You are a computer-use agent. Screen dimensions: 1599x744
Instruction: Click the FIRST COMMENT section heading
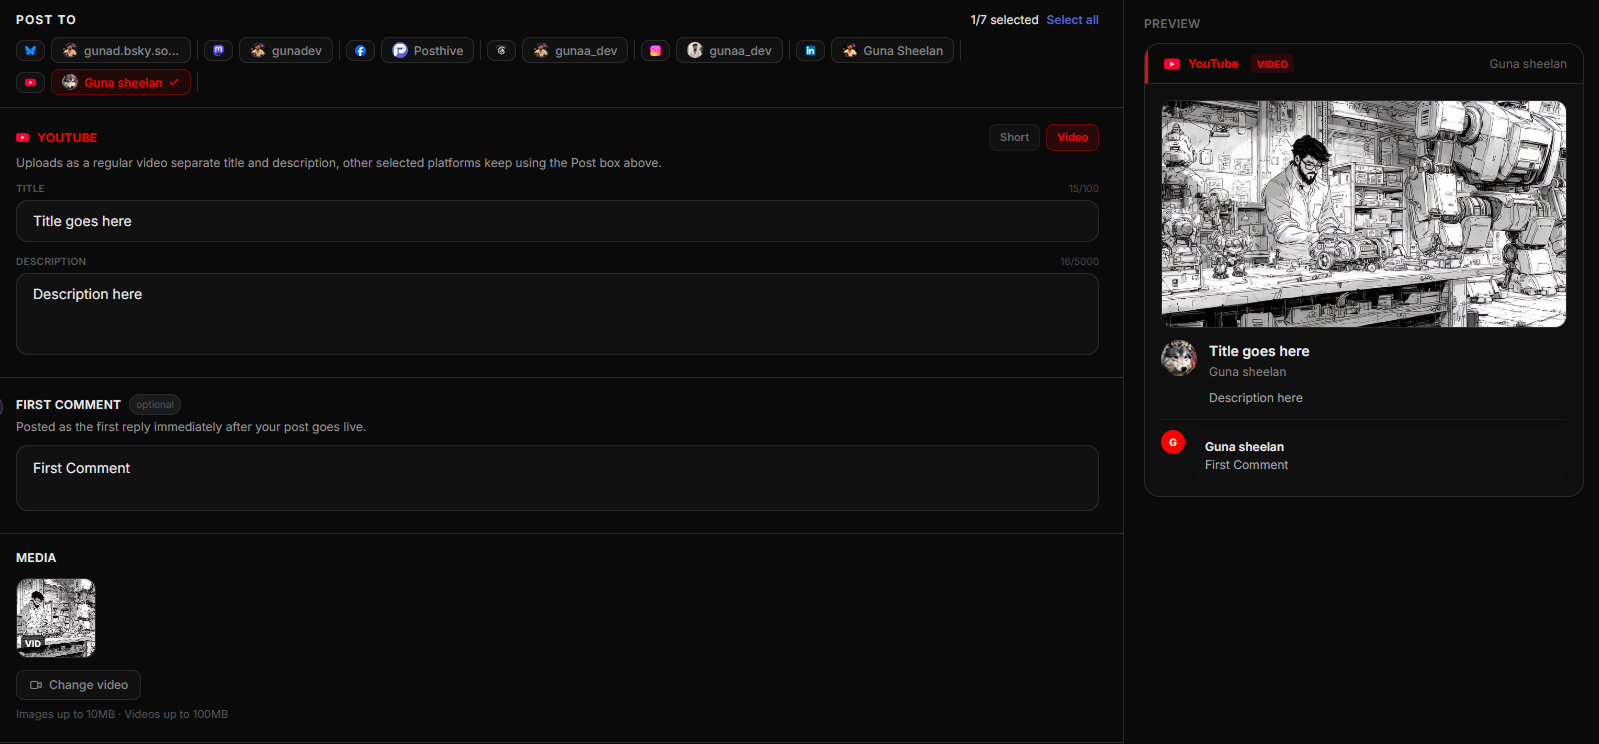(x=68, y=405)
